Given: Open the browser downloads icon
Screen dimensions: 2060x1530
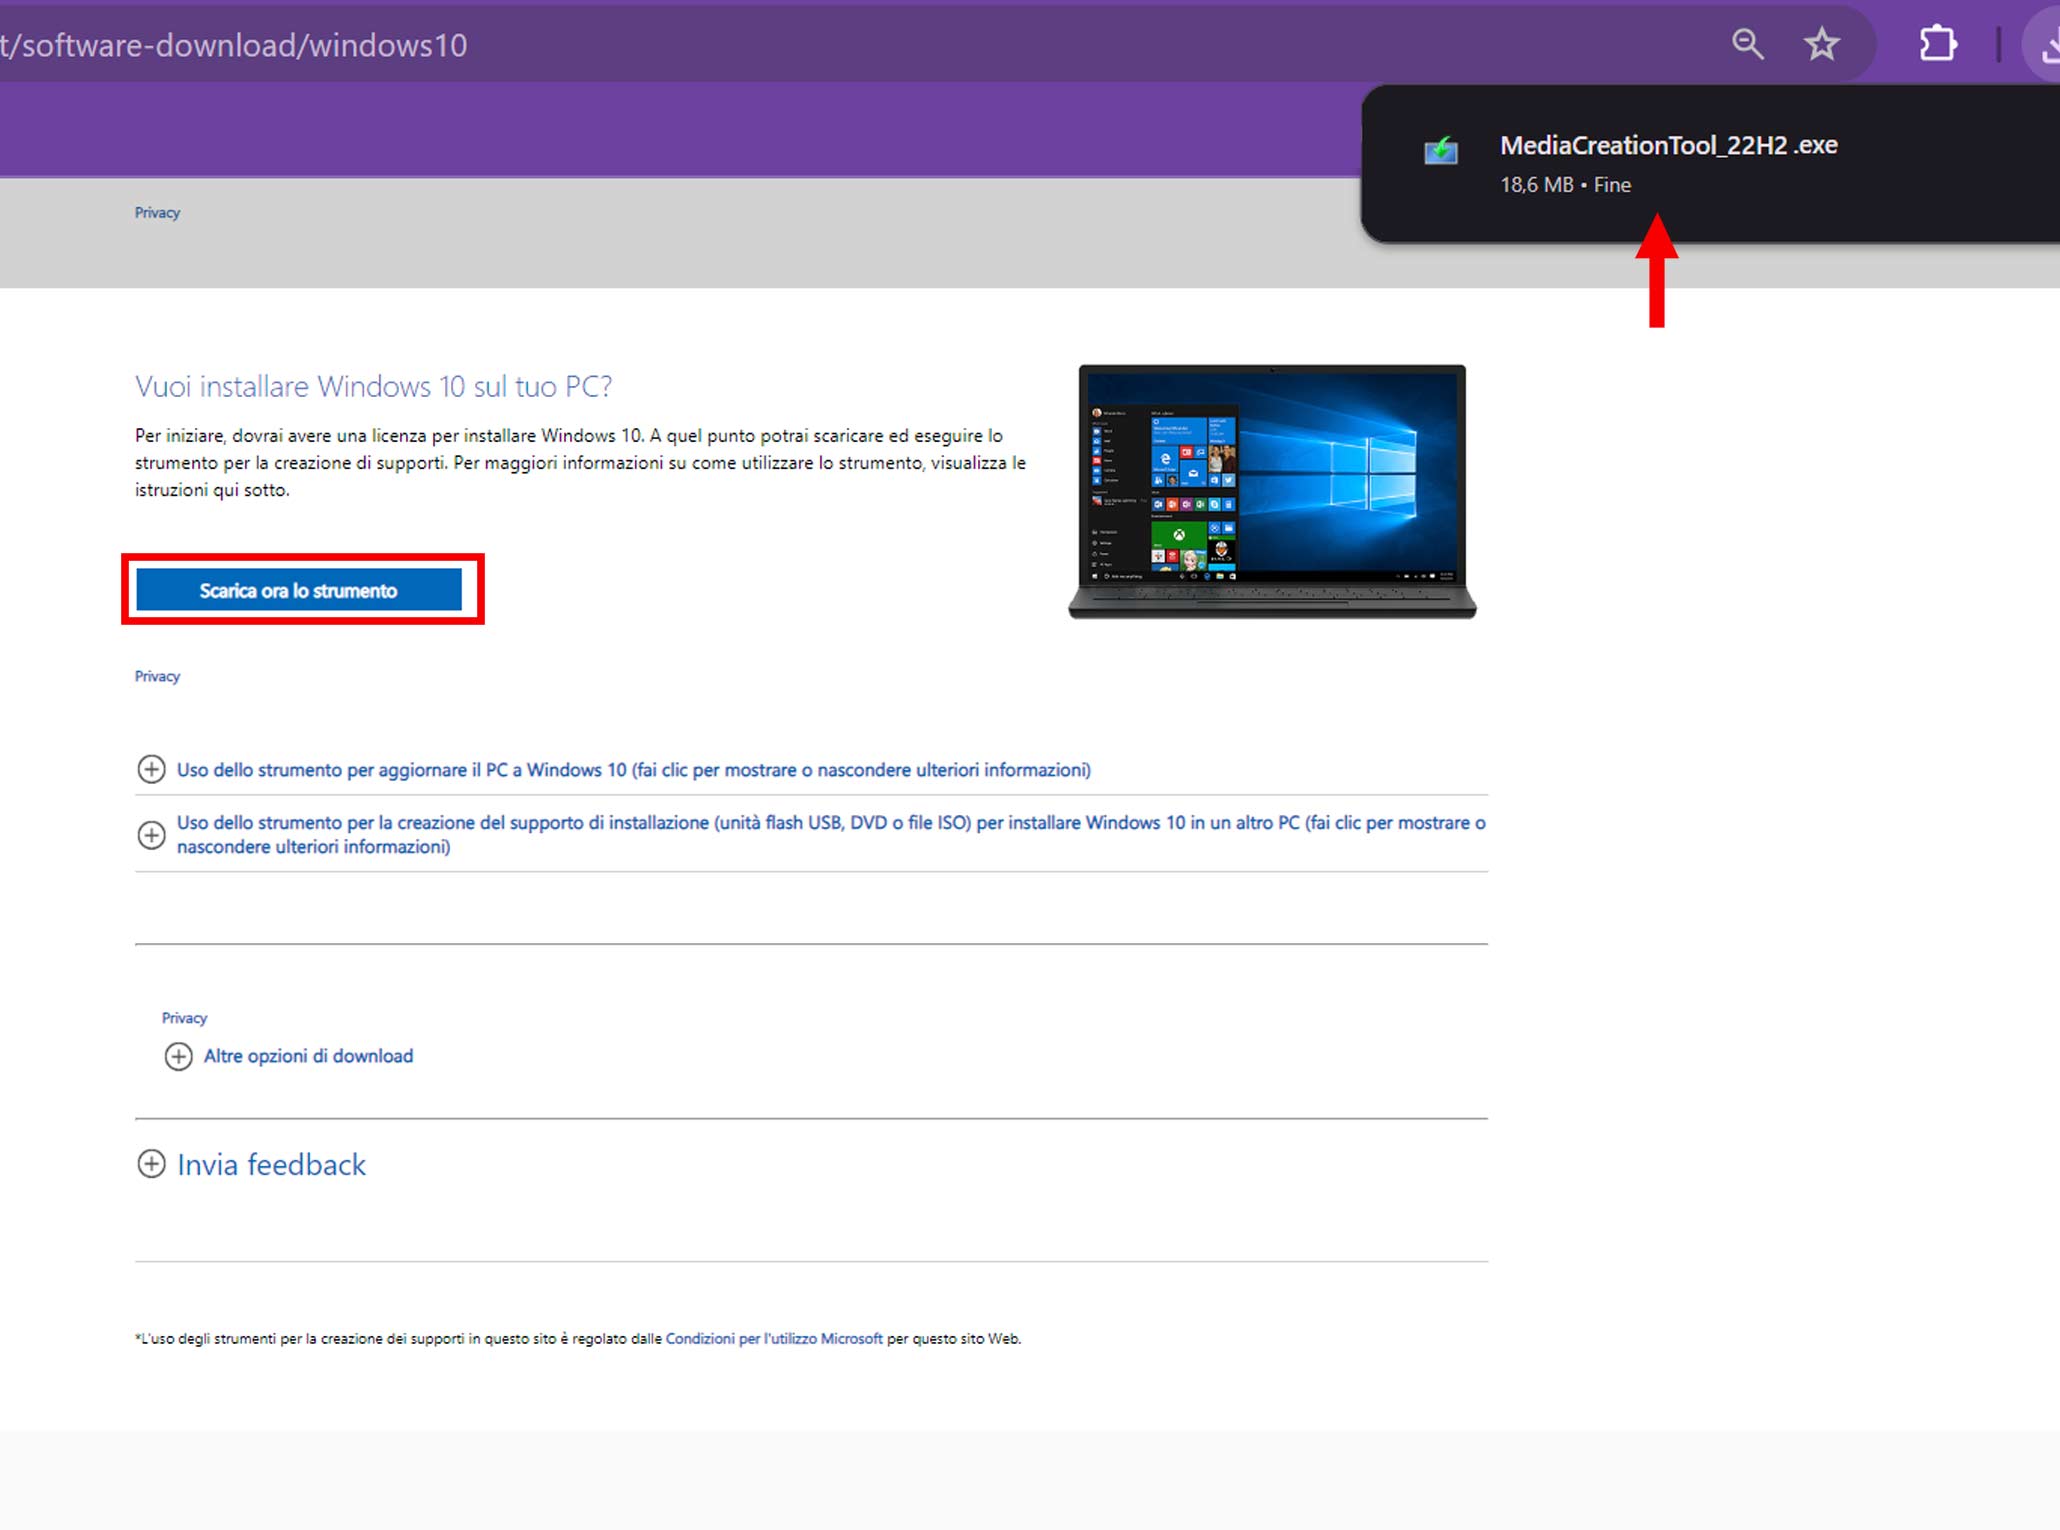Looking at the screenshot, I should click(2046, 45).
